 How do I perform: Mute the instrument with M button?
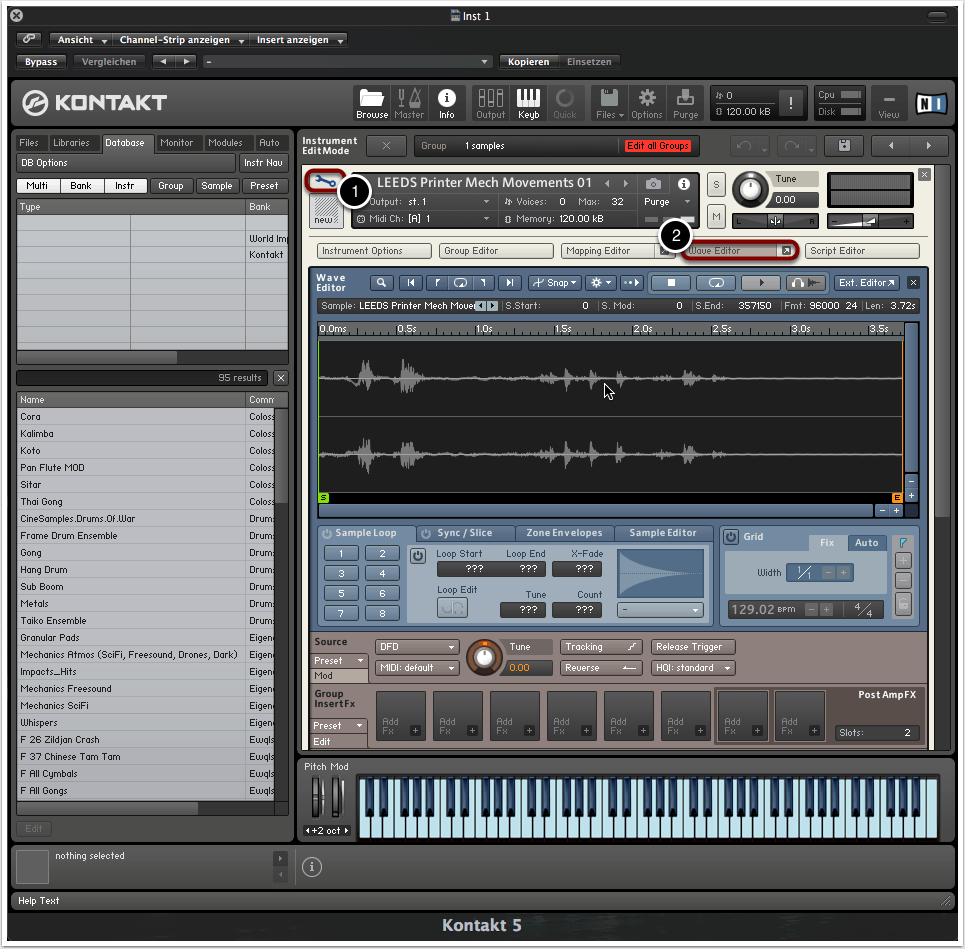pos(716,216)
